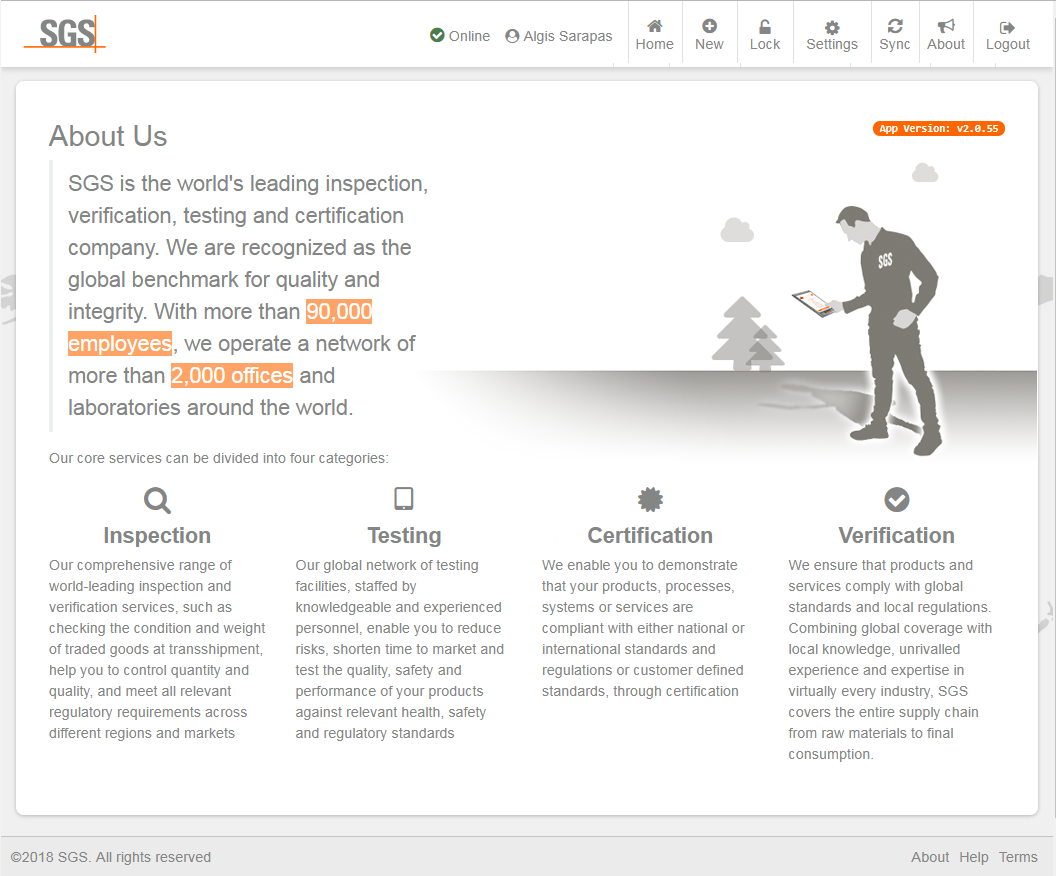Click the Certification badge icon

[651, 500]
